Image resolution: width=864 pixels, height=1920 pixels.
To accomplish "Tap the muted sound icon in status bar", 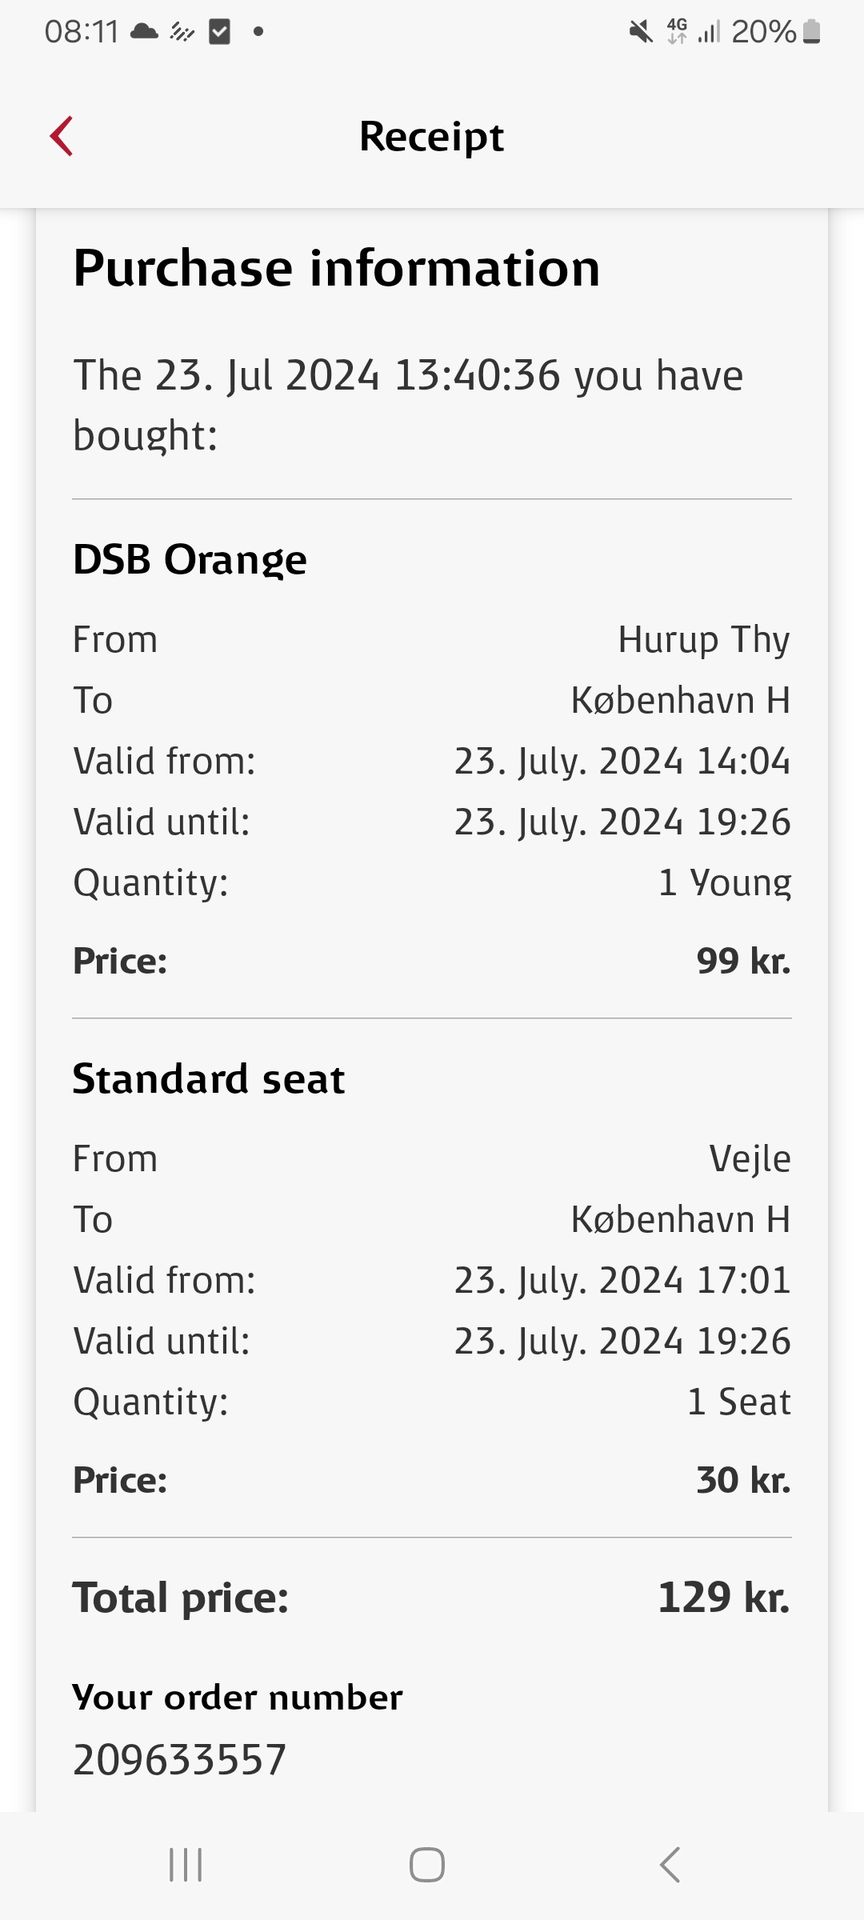I will [x=640, y=32].
